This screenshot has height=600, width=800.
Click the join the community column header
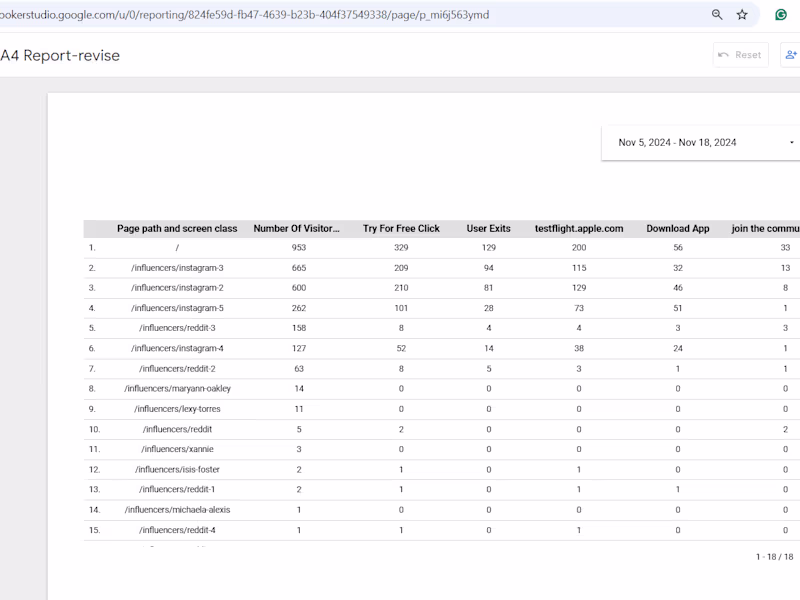point(765,229)
